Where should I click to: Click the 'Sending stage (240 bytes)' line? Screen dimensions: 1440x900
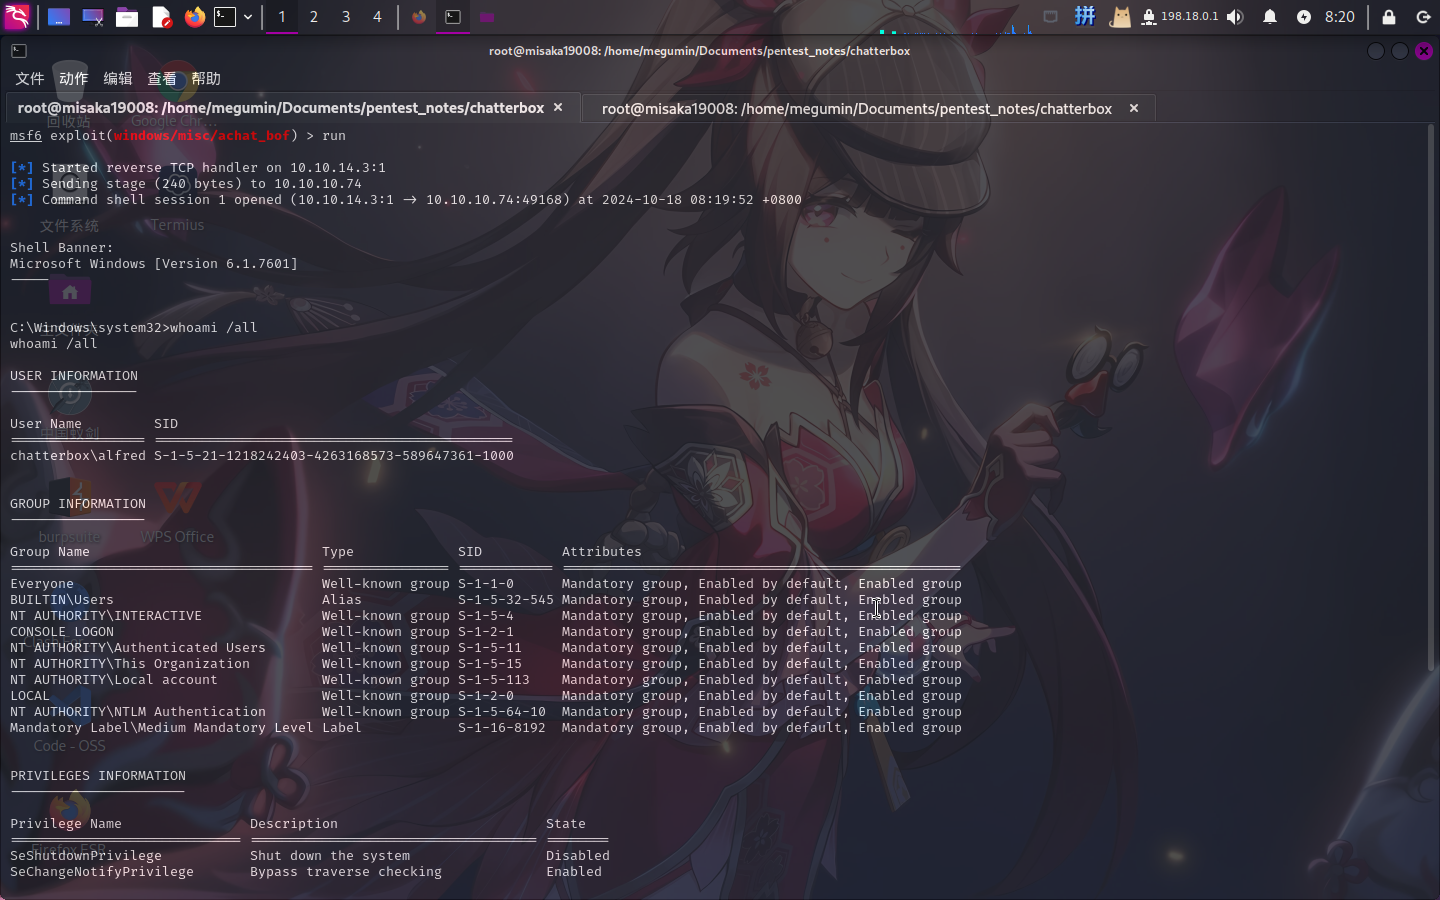[186, 184]
